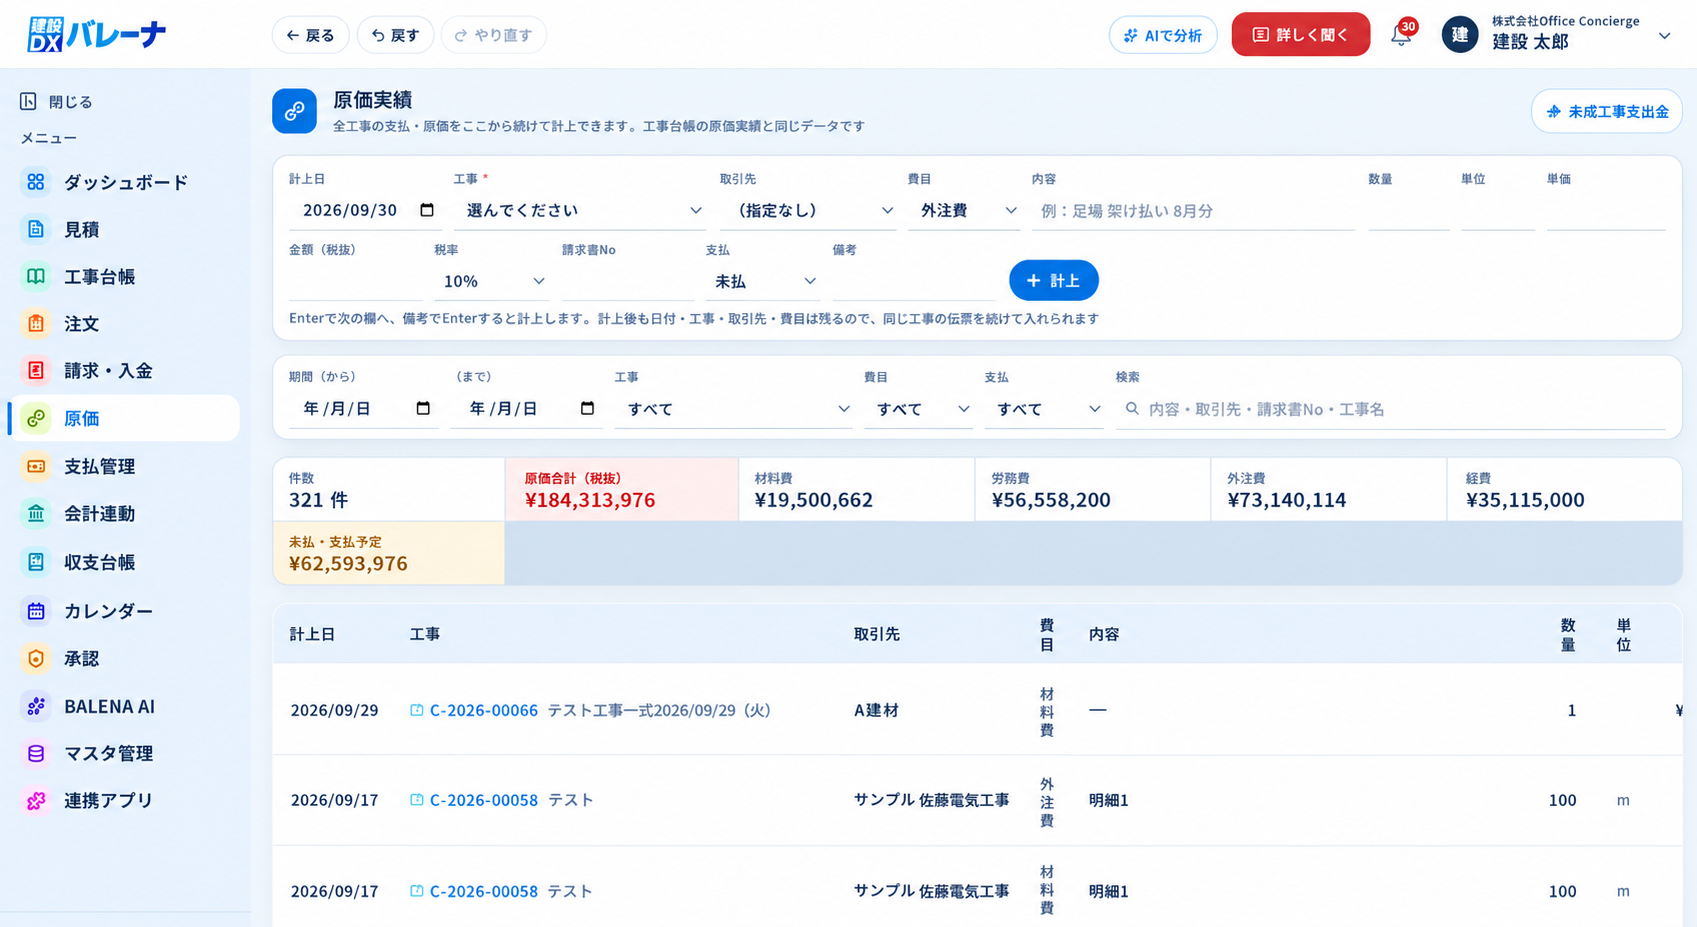Click the 金額(税抜) amount input

pyautogui.click(x=355, y=281)
